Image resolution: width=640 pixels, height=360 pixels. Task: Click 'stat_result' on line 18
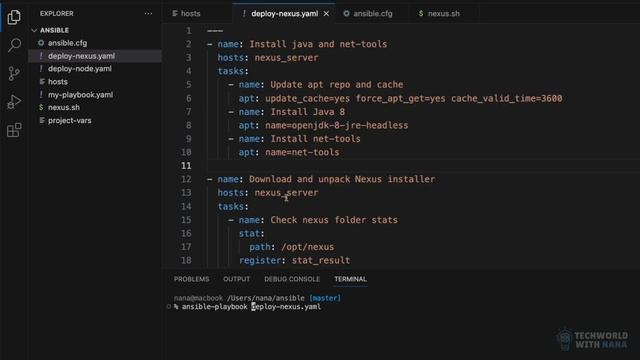(x=321, y=260)
